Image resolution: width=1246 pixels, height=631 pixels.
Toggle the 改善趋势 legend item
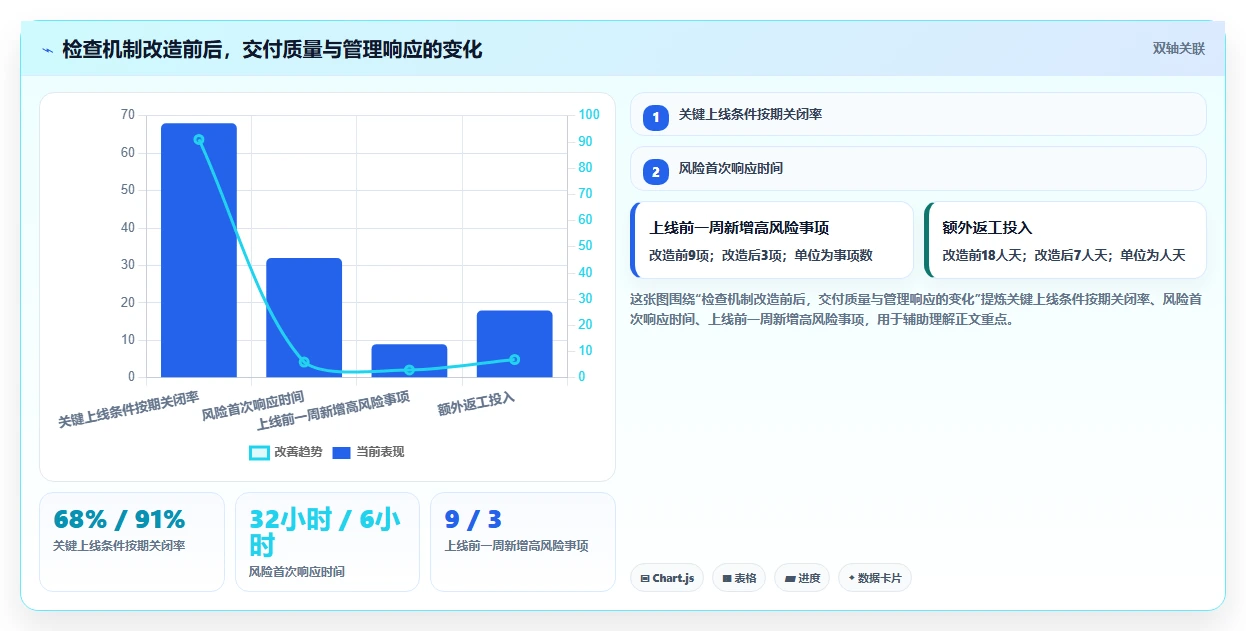click(x=286, y=452)
